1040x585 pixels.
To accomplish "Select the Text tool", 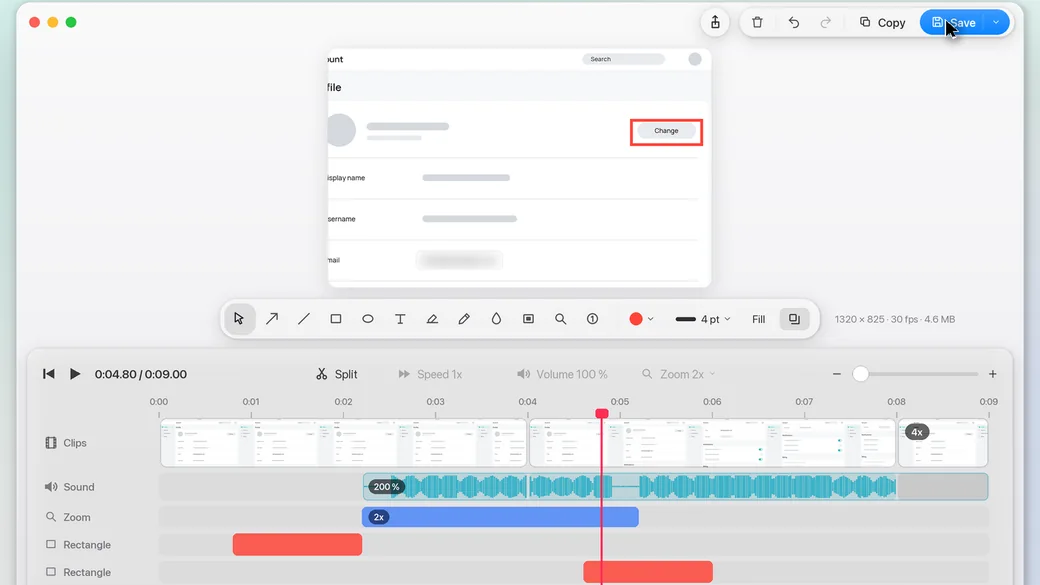I will click(400, 319).
